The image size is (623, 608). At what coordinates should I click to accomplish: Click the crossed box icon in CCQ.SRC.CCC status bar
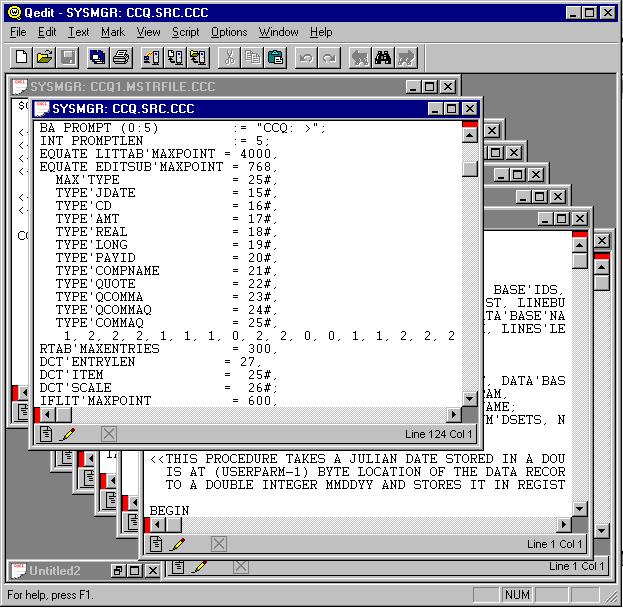click(x=109, y=434)
